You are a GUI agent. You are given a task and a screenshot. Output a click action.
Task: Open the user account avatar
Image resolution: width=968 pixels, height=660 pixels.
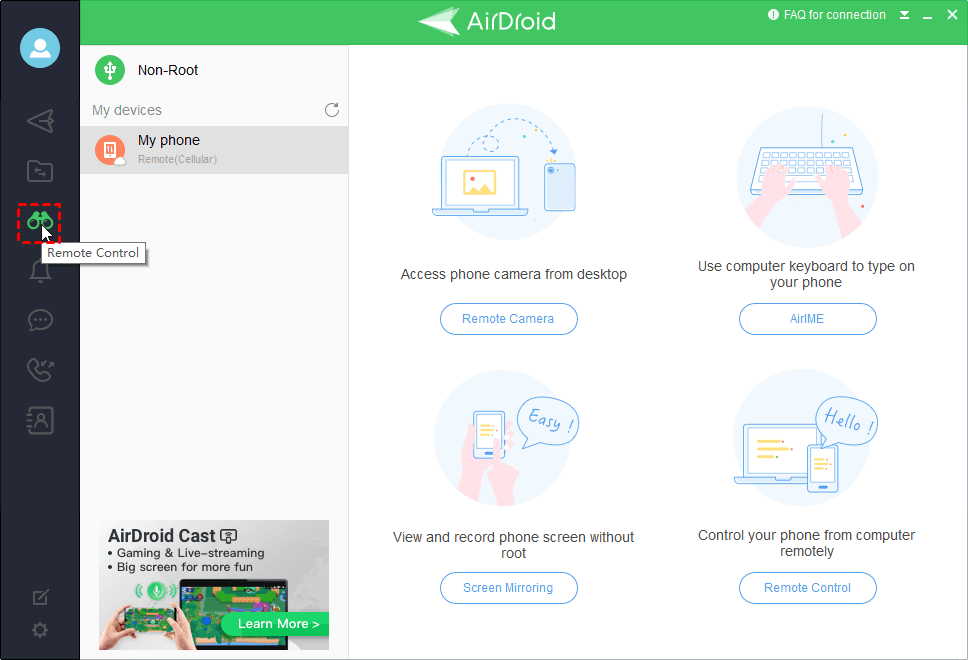(x=40, y=48)
